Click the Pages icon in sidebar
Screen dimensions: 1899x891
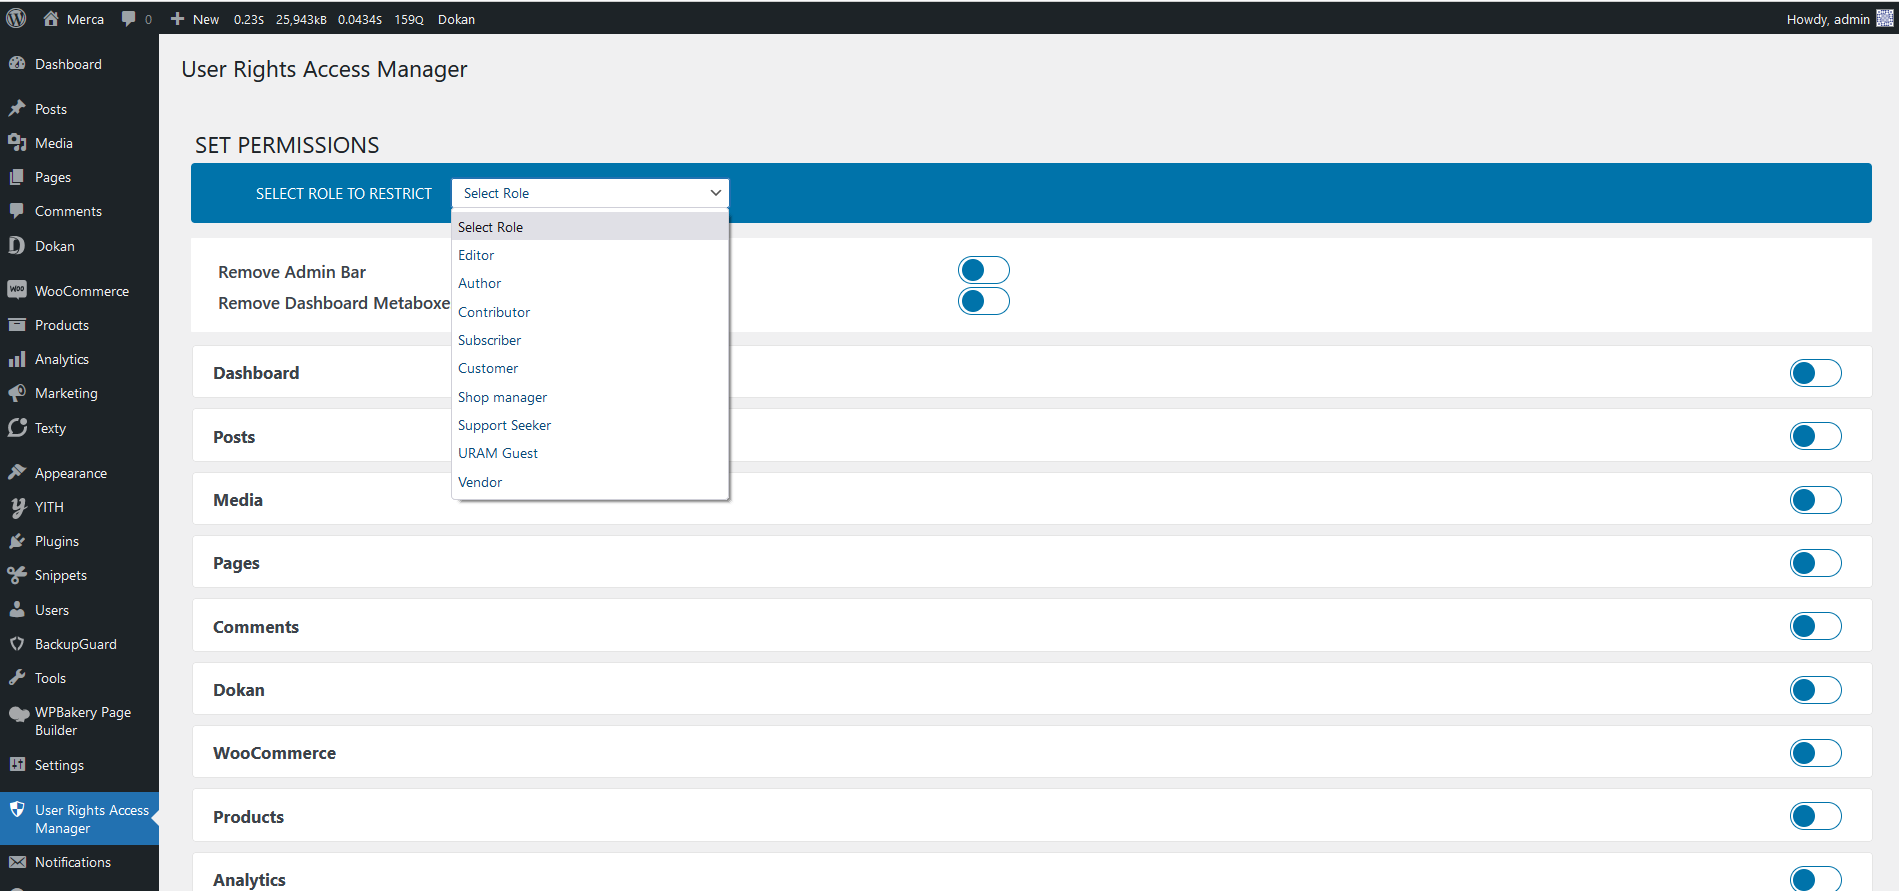[17, 176]
